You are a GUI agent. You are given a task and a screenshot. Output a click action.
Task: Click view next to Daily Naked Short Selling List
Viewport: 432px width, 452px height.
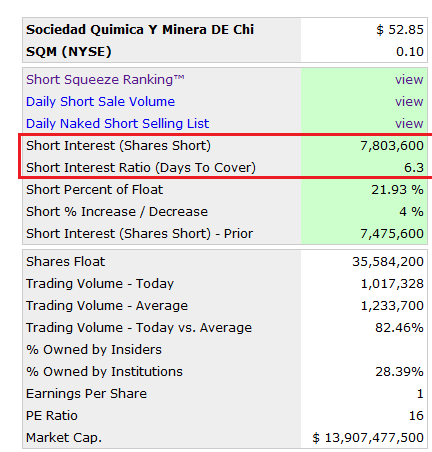point(409,124)
